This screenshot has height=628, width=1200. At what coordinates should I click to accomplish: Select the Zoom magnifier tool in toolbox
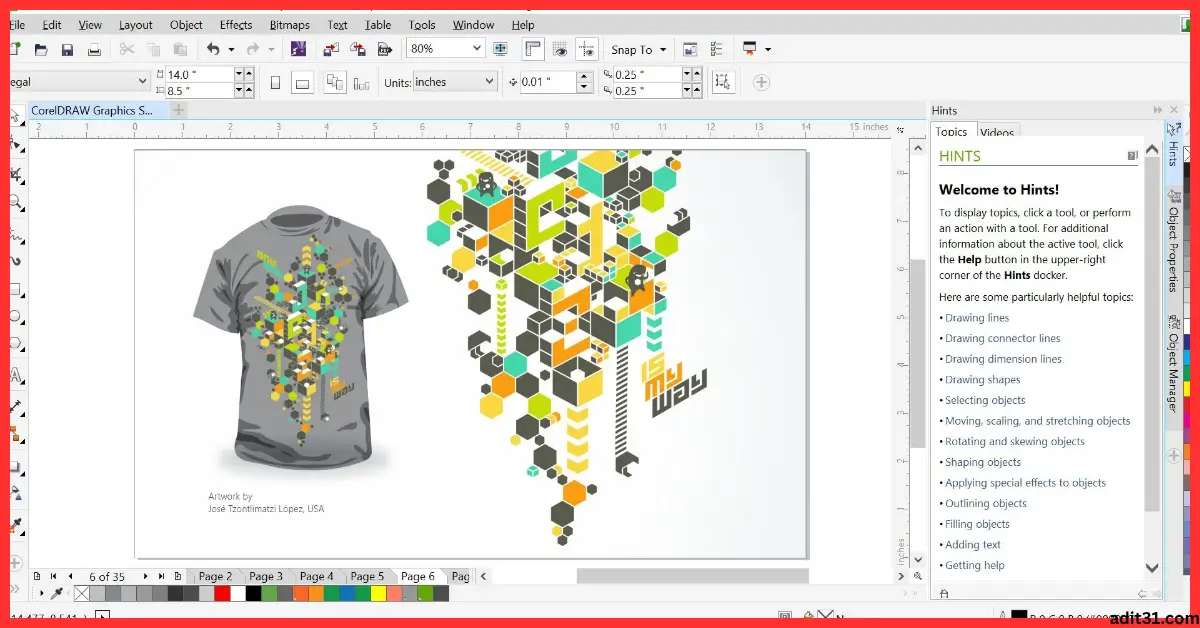(x=16, y=202)
